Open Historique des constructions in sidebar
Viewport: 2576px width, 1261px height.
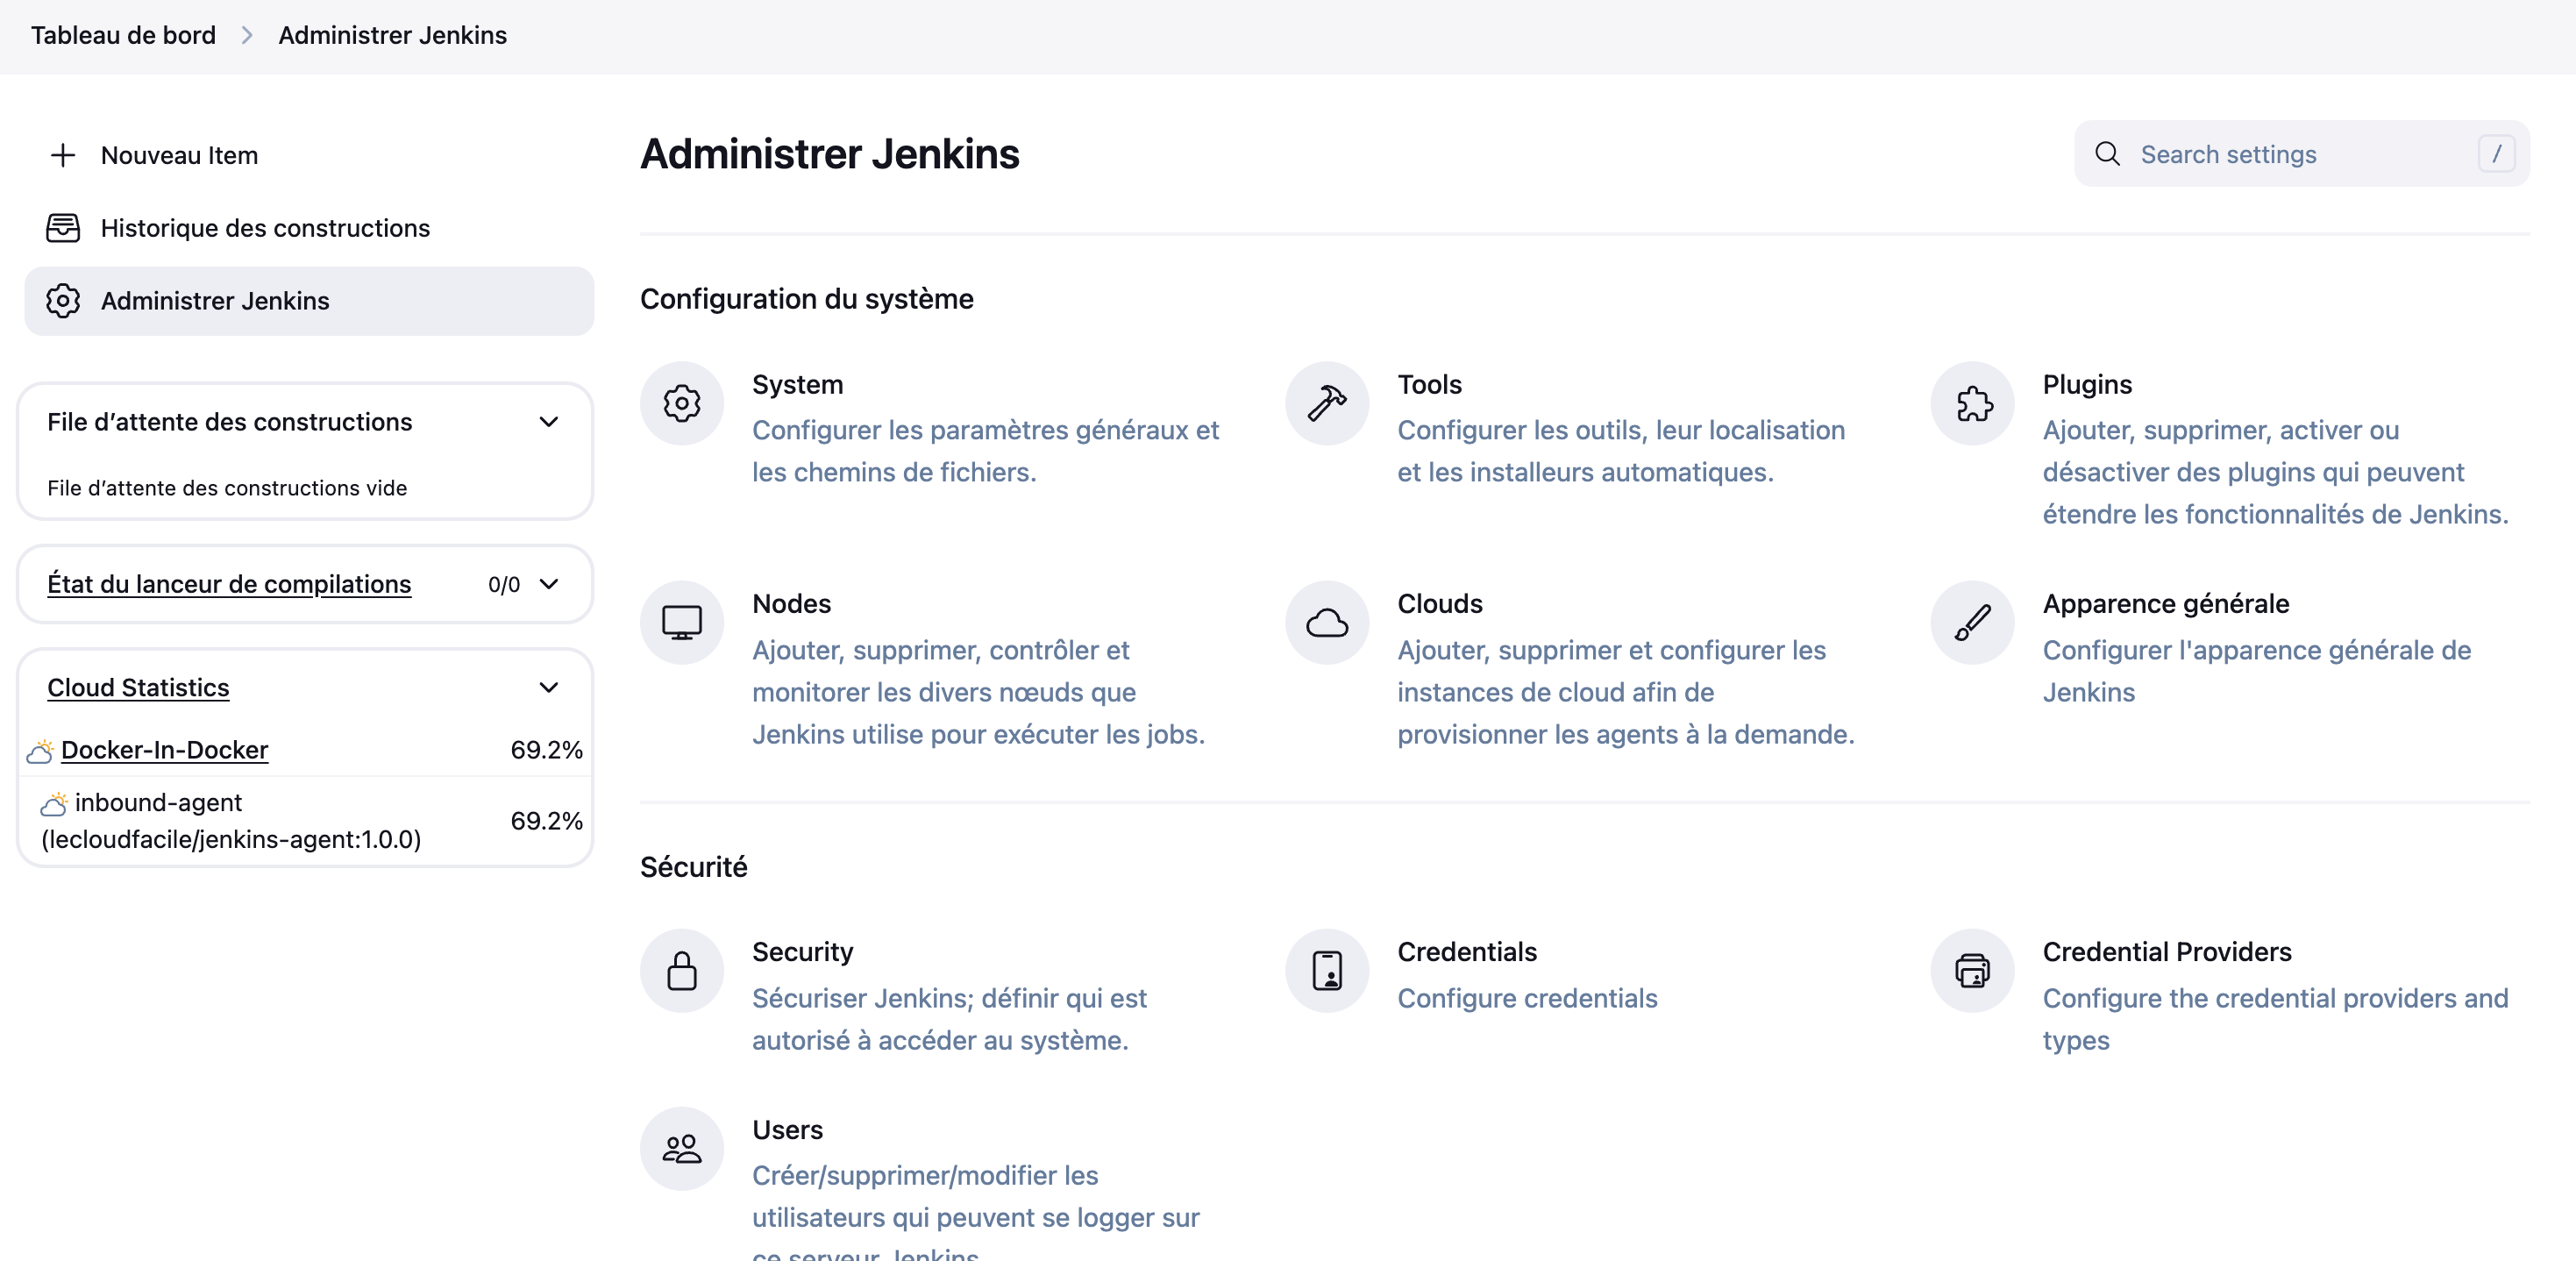click(265, 228)
